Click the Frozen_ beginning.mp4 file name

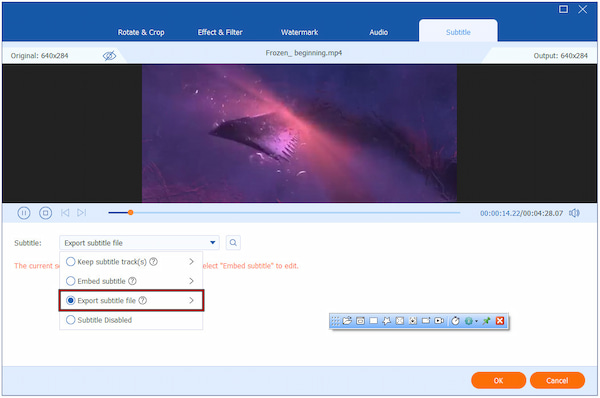(x=304, y=53)
